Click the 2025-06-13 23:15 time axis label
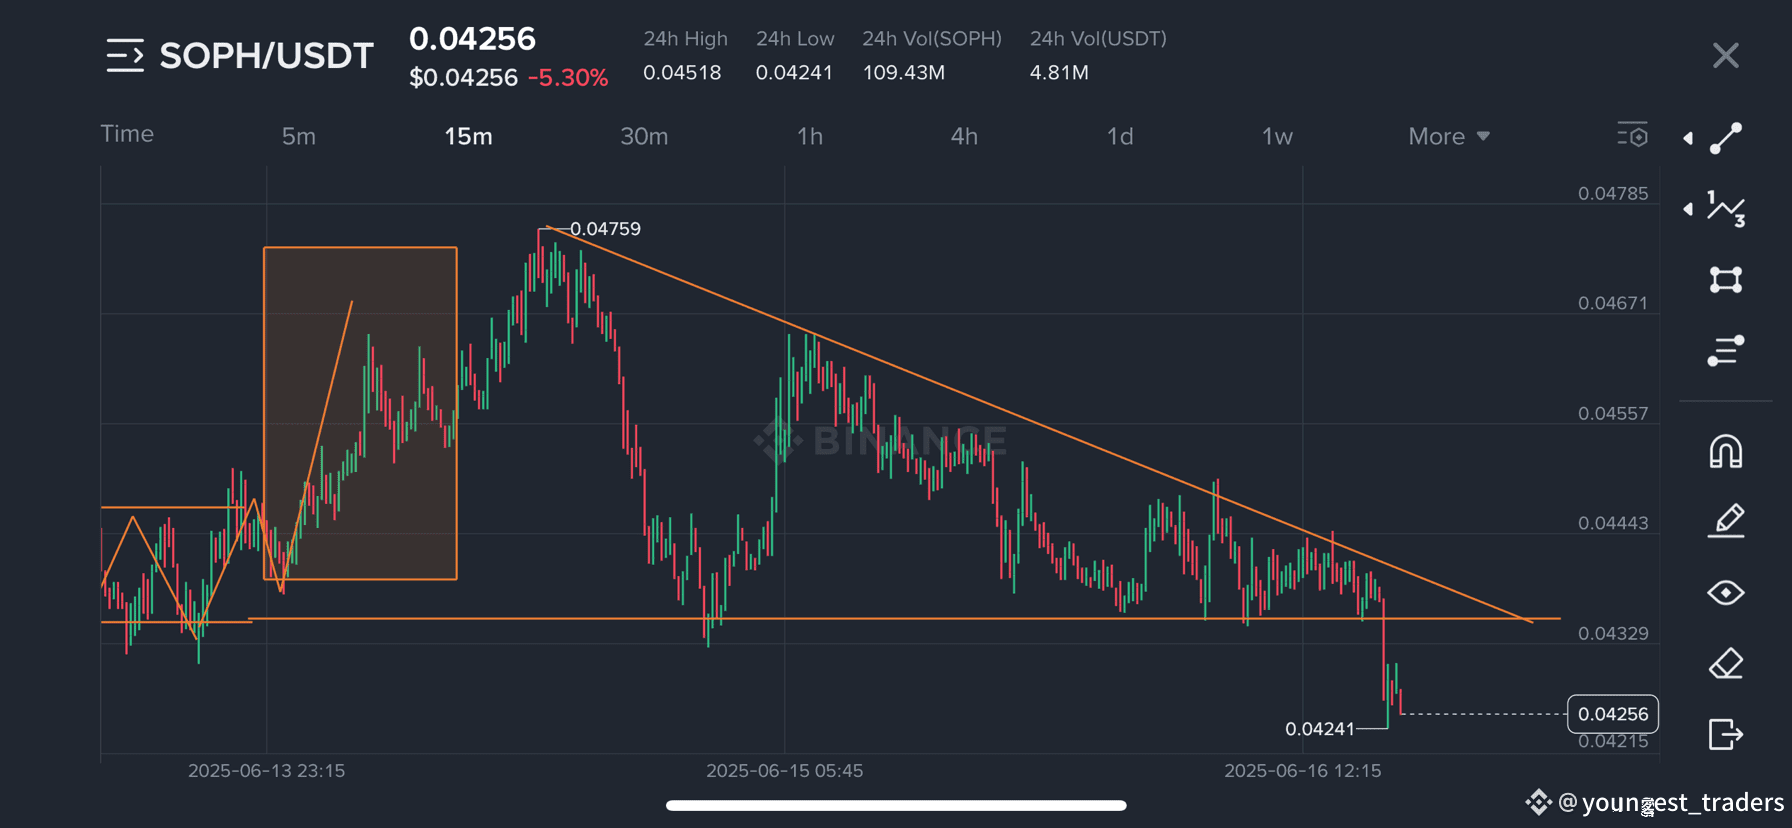Image resolution: width=1792 pixels, height=828 pixels. (267, 771)
